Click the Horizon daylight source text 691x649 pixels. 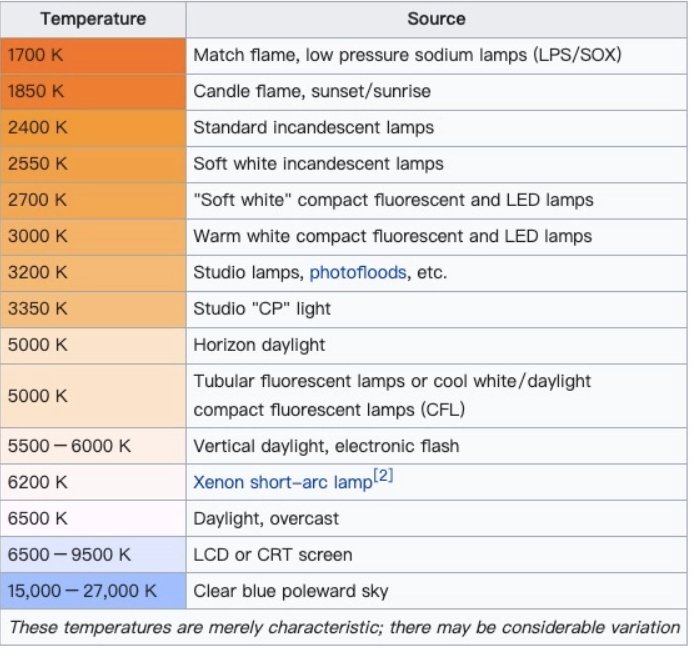point(259,345)
